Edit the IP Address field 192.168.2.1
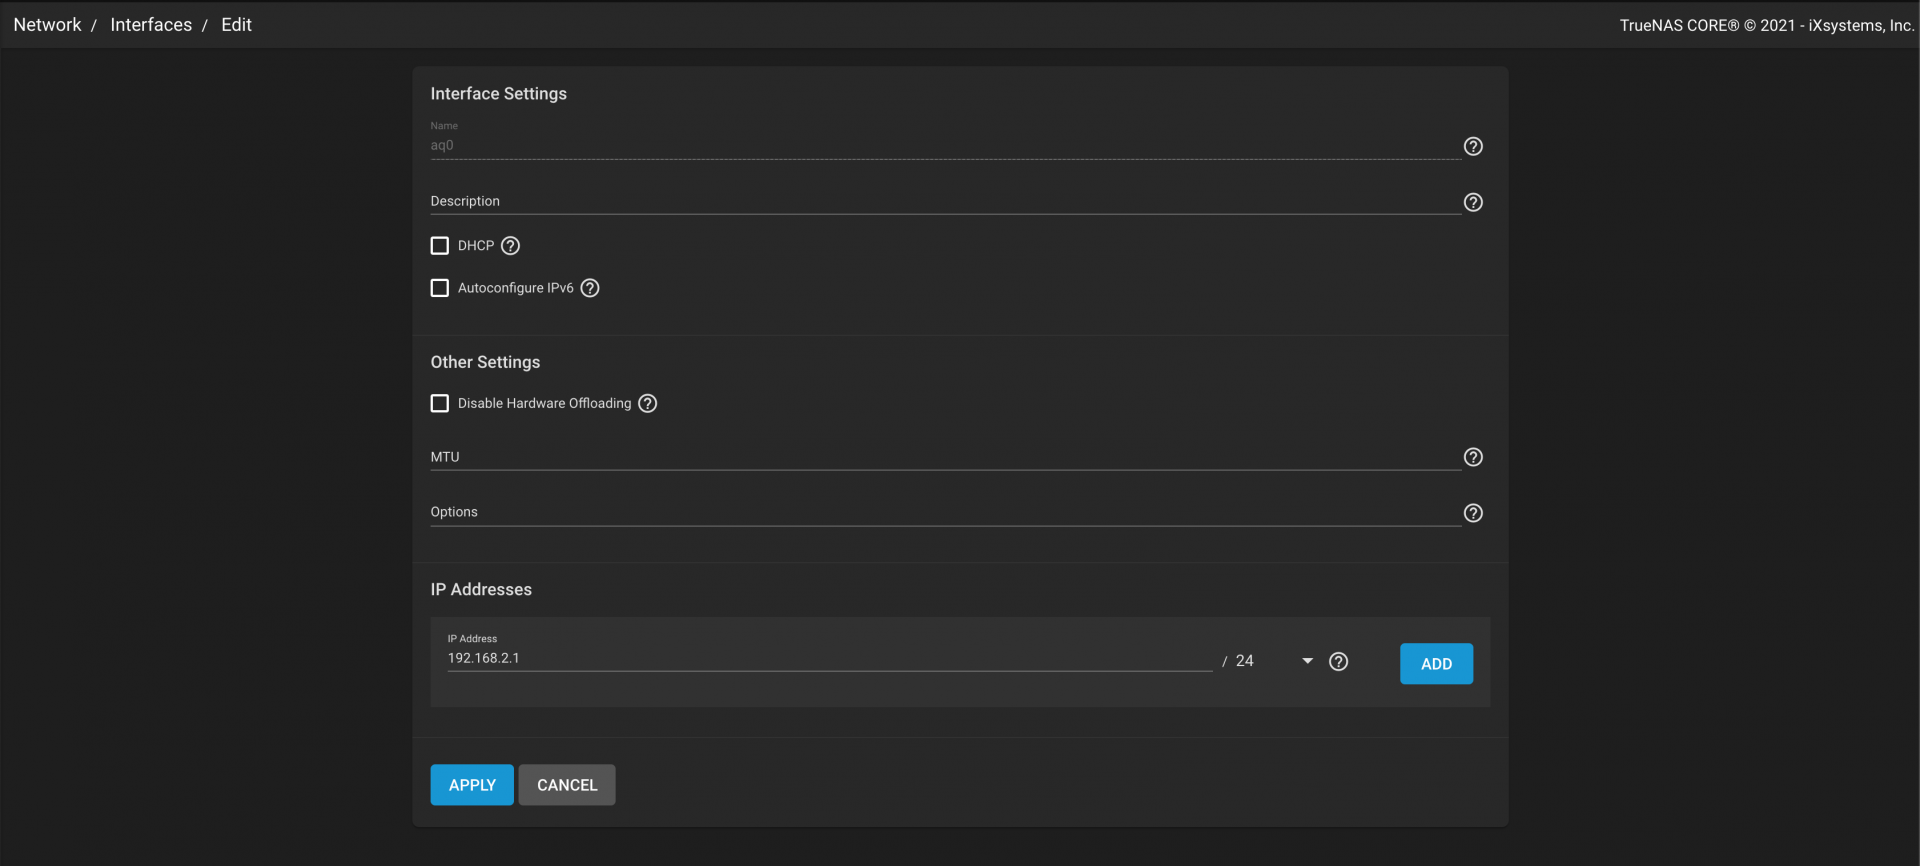Image resolution: width=1920 pixels, height=866 pixels. 829,658
